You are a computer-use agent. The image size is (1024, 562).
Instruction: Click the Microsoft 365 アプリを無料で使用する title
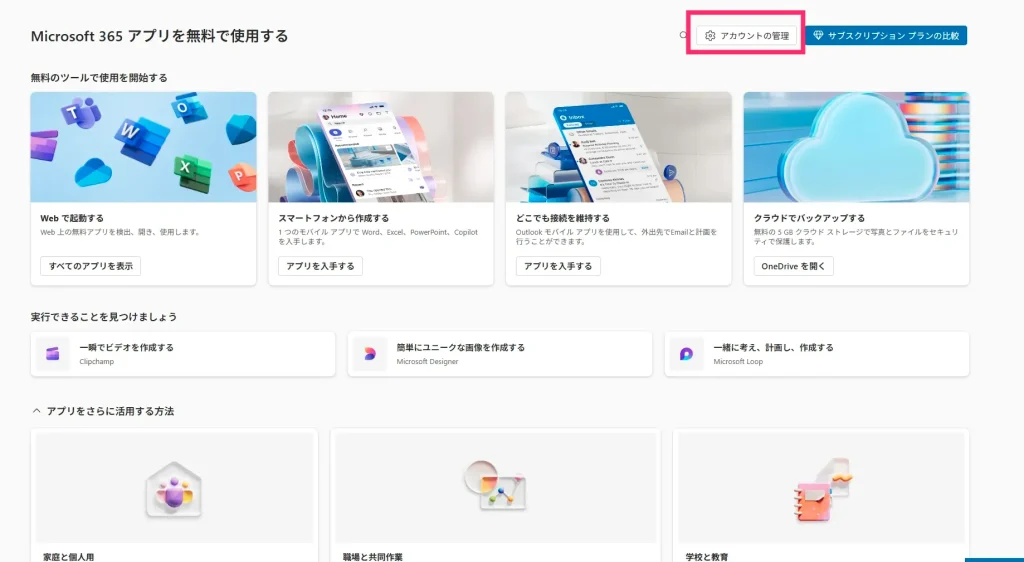point(159,36)
